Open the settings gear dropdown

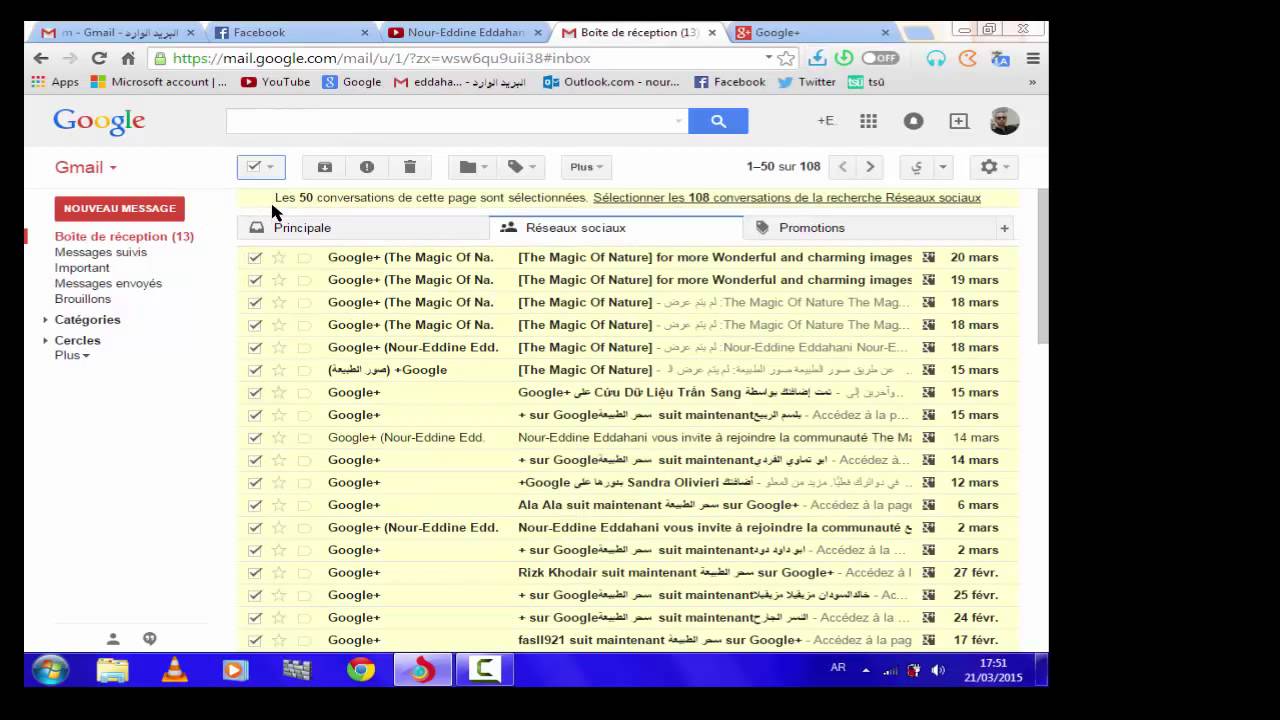(994, 167)
